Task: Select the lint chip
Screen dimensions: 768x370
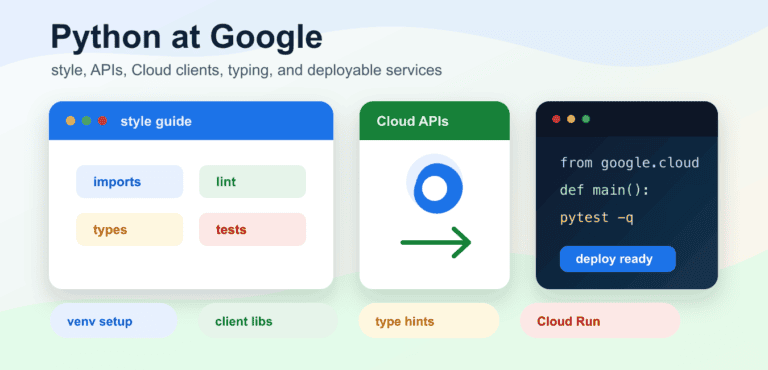Action: [252, 182]
